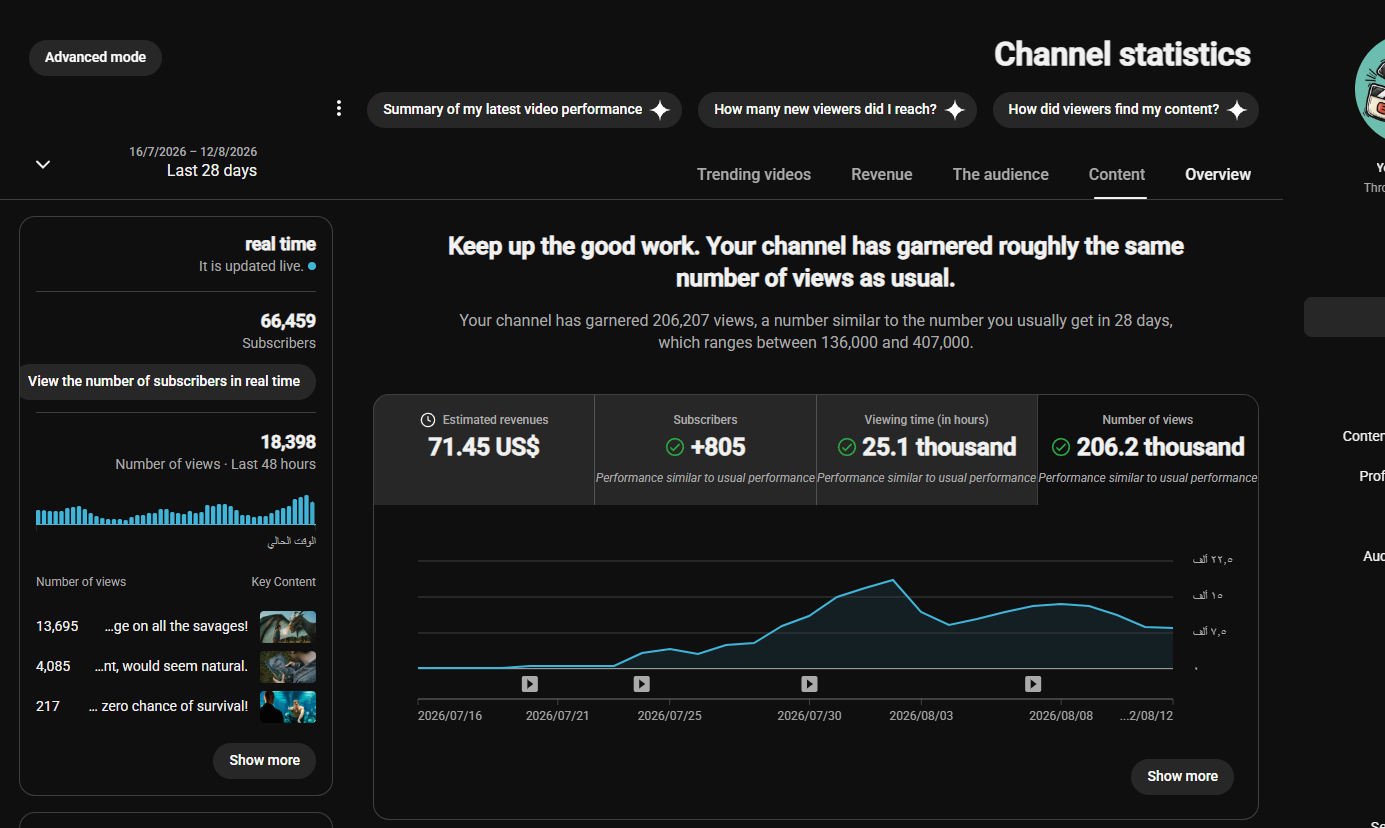
Task: Open the Trending videos tab
Action: (x=754, y=174)
